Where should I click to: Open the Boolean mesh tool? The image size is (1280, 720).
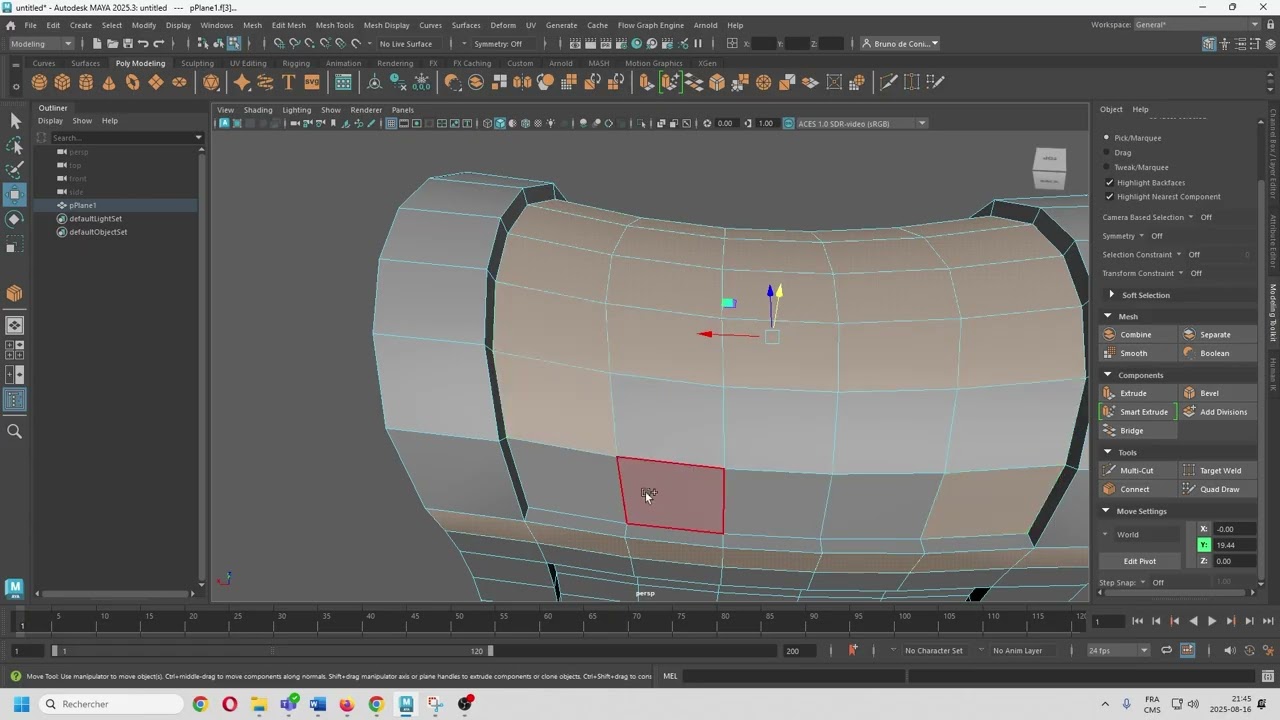[x=1213, y=353]
